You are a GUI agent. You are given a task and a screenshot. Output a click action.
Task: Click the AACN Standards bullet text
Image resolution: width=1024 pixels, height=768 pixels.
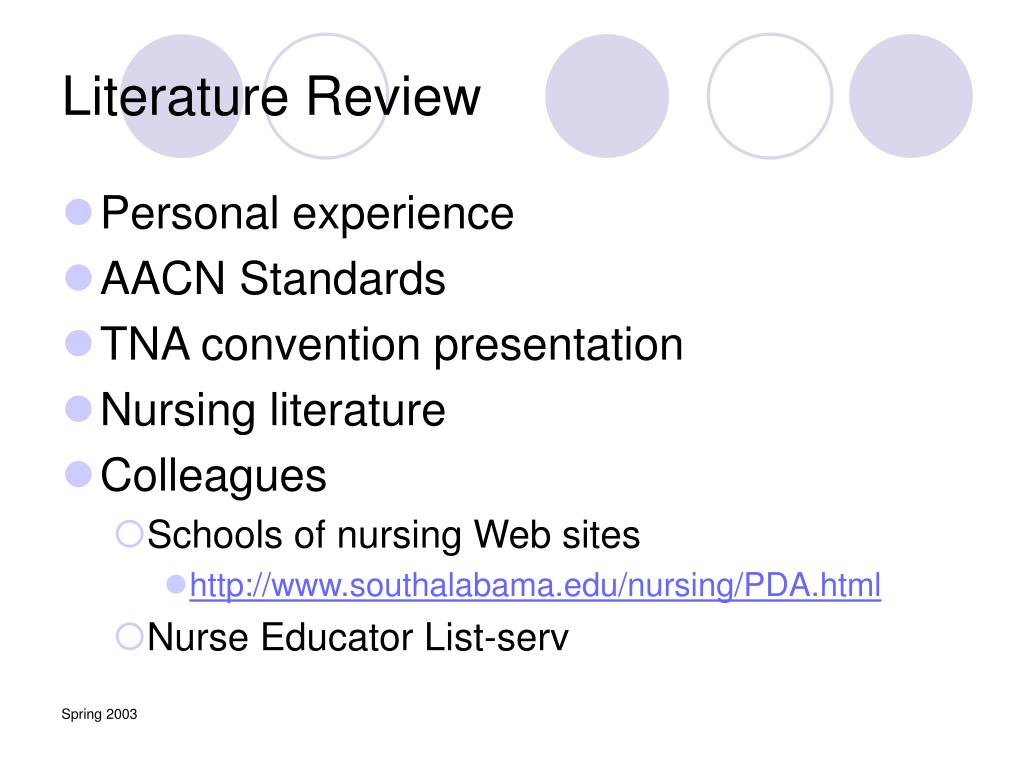pos(273,279)
